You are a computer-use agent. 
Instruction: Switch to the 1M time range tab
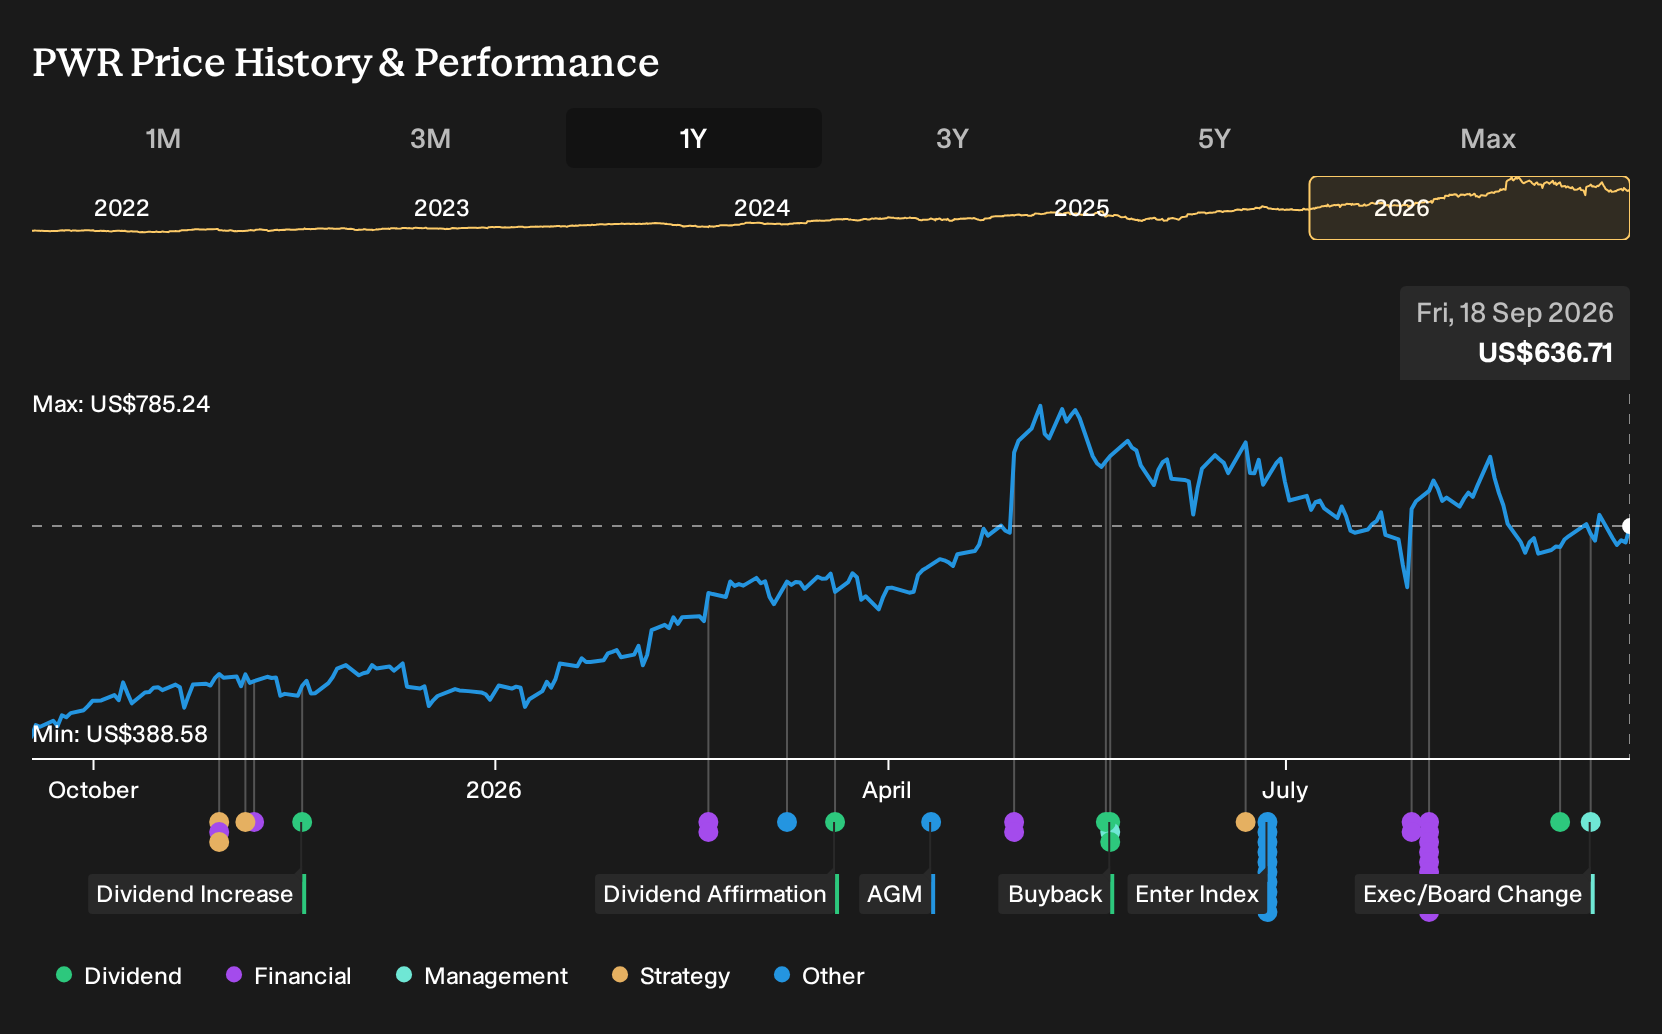point(163,139)
